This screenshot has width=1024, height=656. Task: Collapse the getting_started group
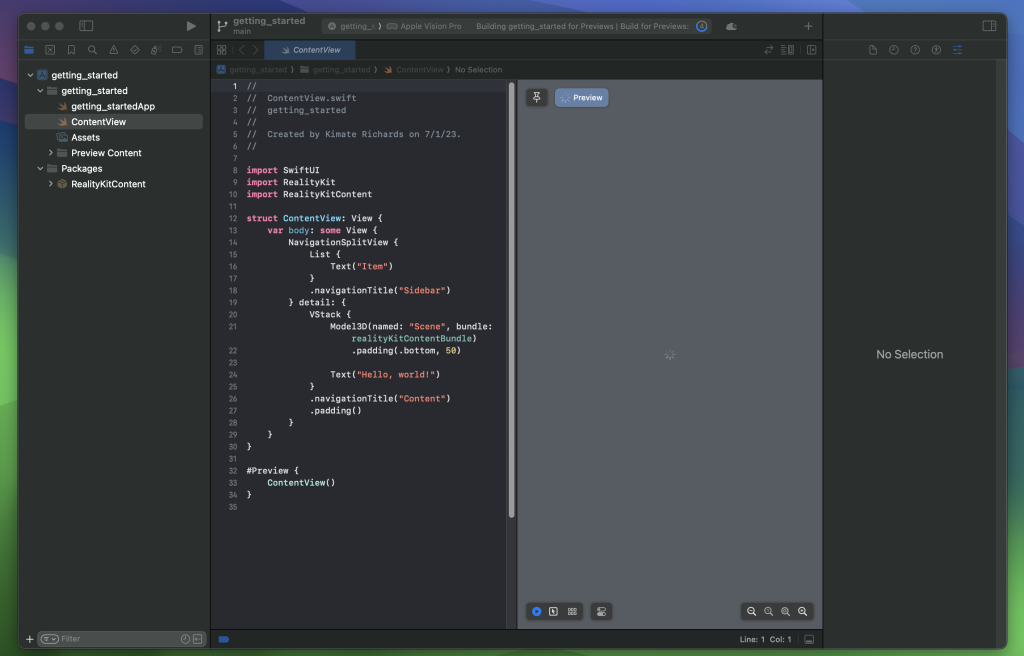click(x=40, y=90)
